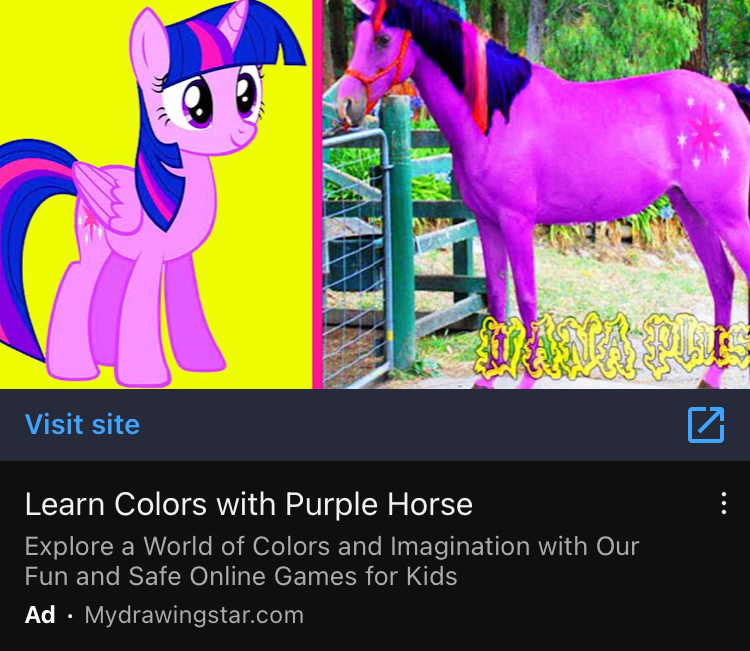Viewport: 750px width, 651px height.
Task: Click the pink divider between the two images
Action: tap(318, 194)
